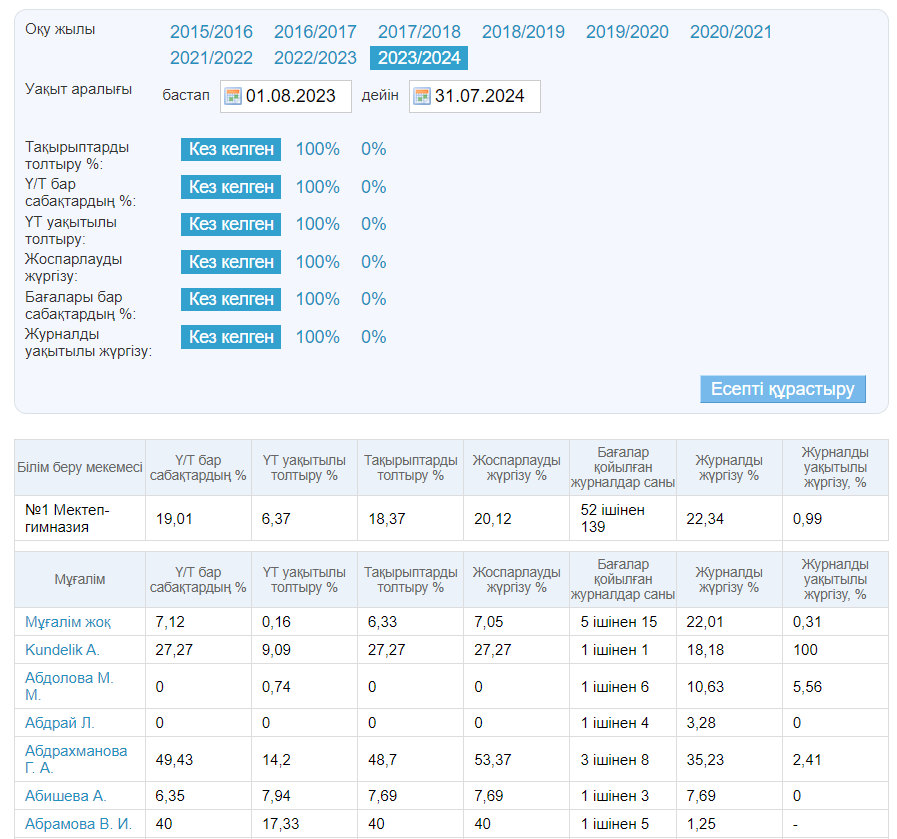Open Абрамова В. И. teacher link
897x839 pixels.
[78, 824]
